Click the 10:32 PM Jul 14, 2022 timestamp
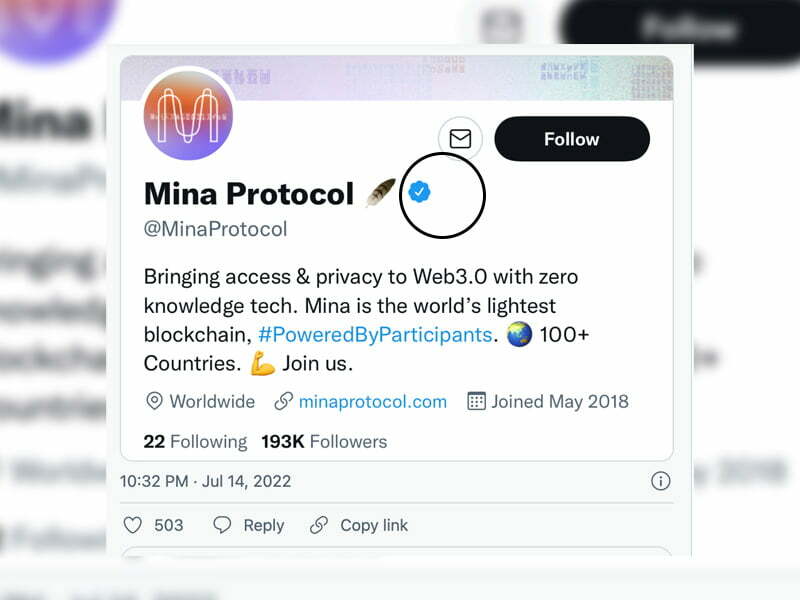800x600 pixels. (x=205, y=481)
